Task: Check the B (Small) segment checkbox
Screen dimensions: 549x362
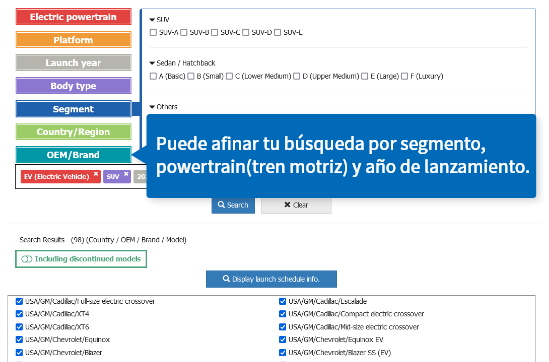Action: click(191, 76)
